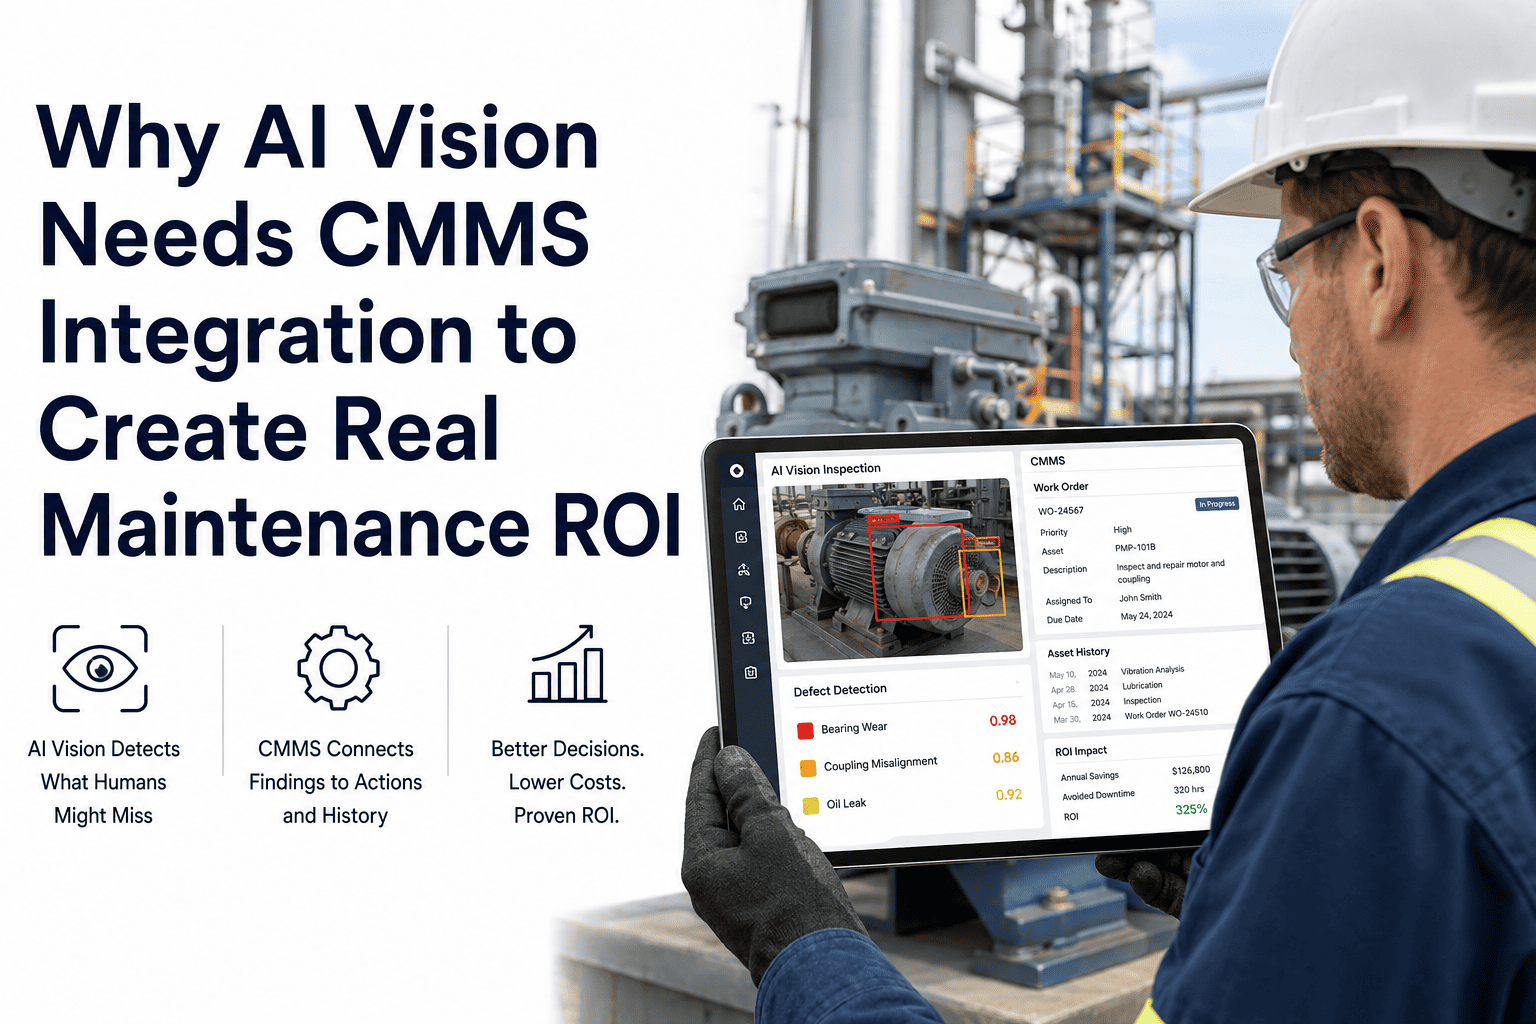The height and width of the screenshot is (1024, 1536).
Task: Open the Home icon in tablet sidebar
Action: click(x=739, y=504)
